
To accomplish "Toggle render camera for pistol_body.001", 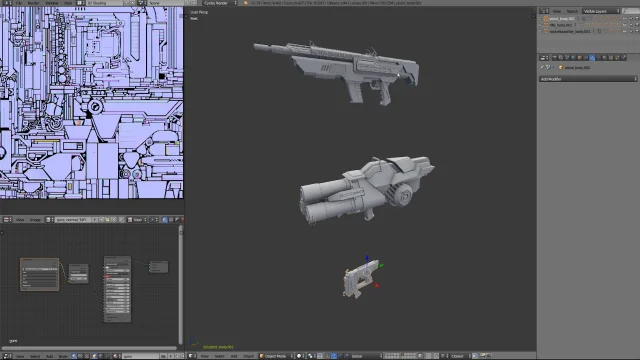I will (637, 18).
